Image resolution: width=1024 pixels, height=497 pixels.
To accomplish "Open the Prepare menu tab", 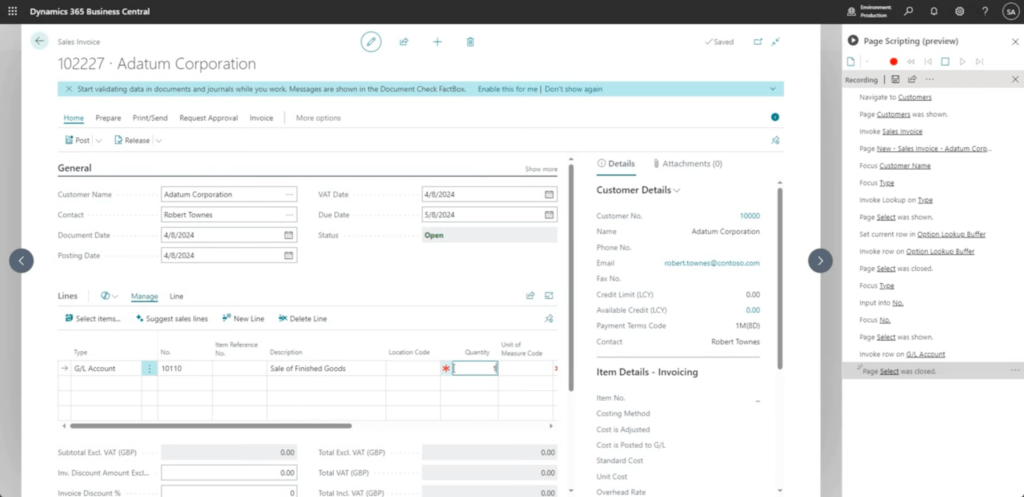I will [108, 118].
